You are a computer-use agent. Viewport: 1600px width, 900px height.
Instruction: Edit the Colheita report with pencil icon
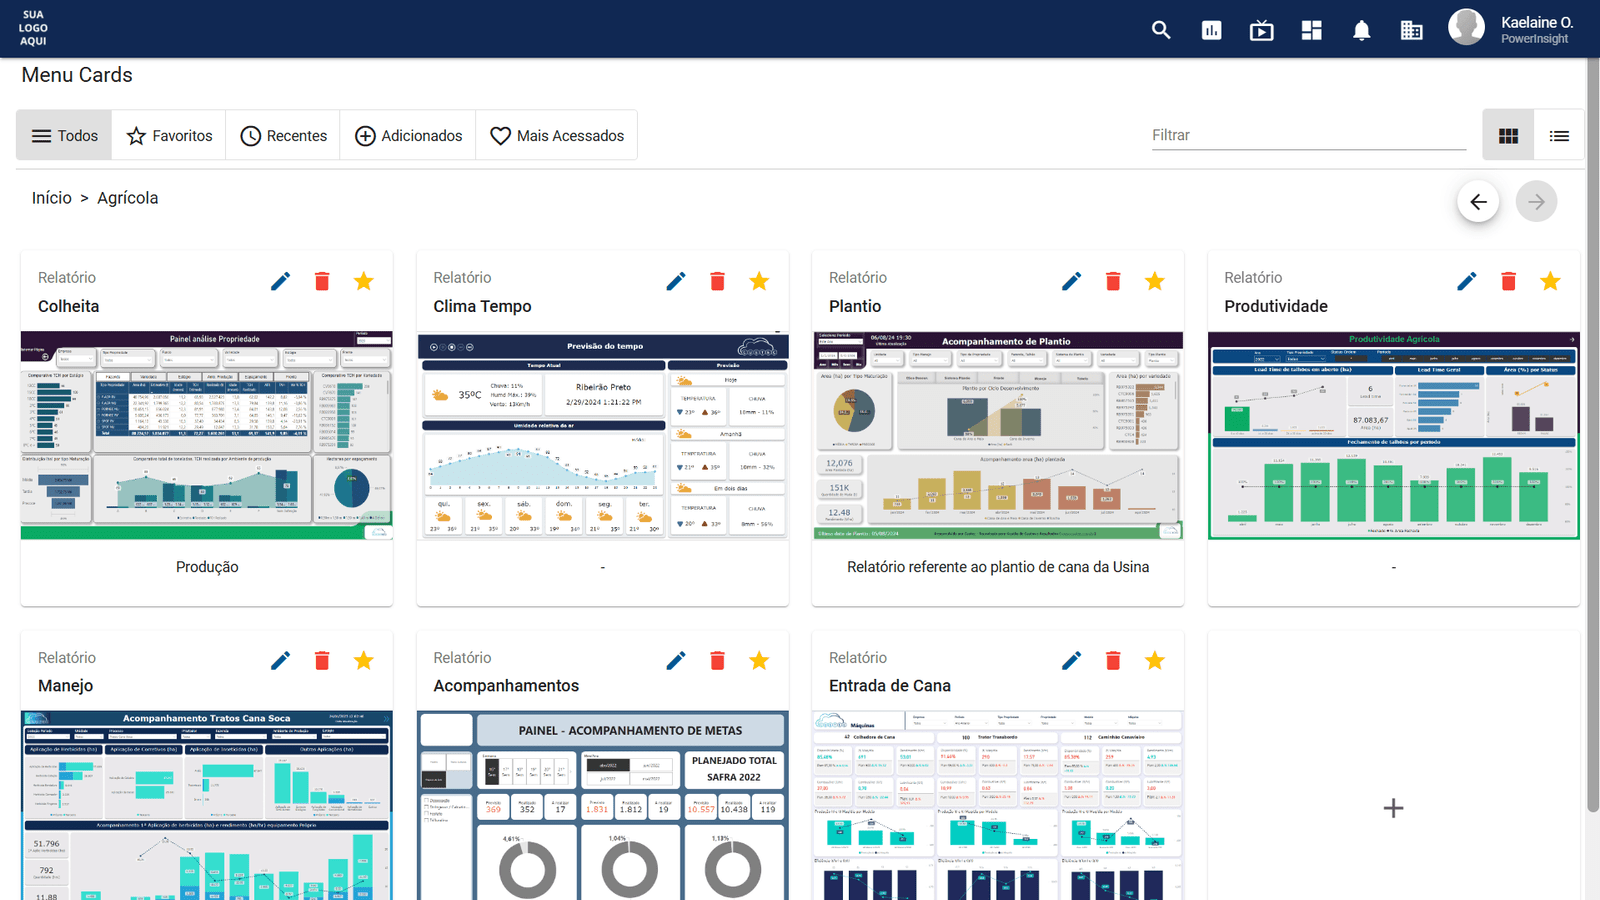click(x=281, y=281)
